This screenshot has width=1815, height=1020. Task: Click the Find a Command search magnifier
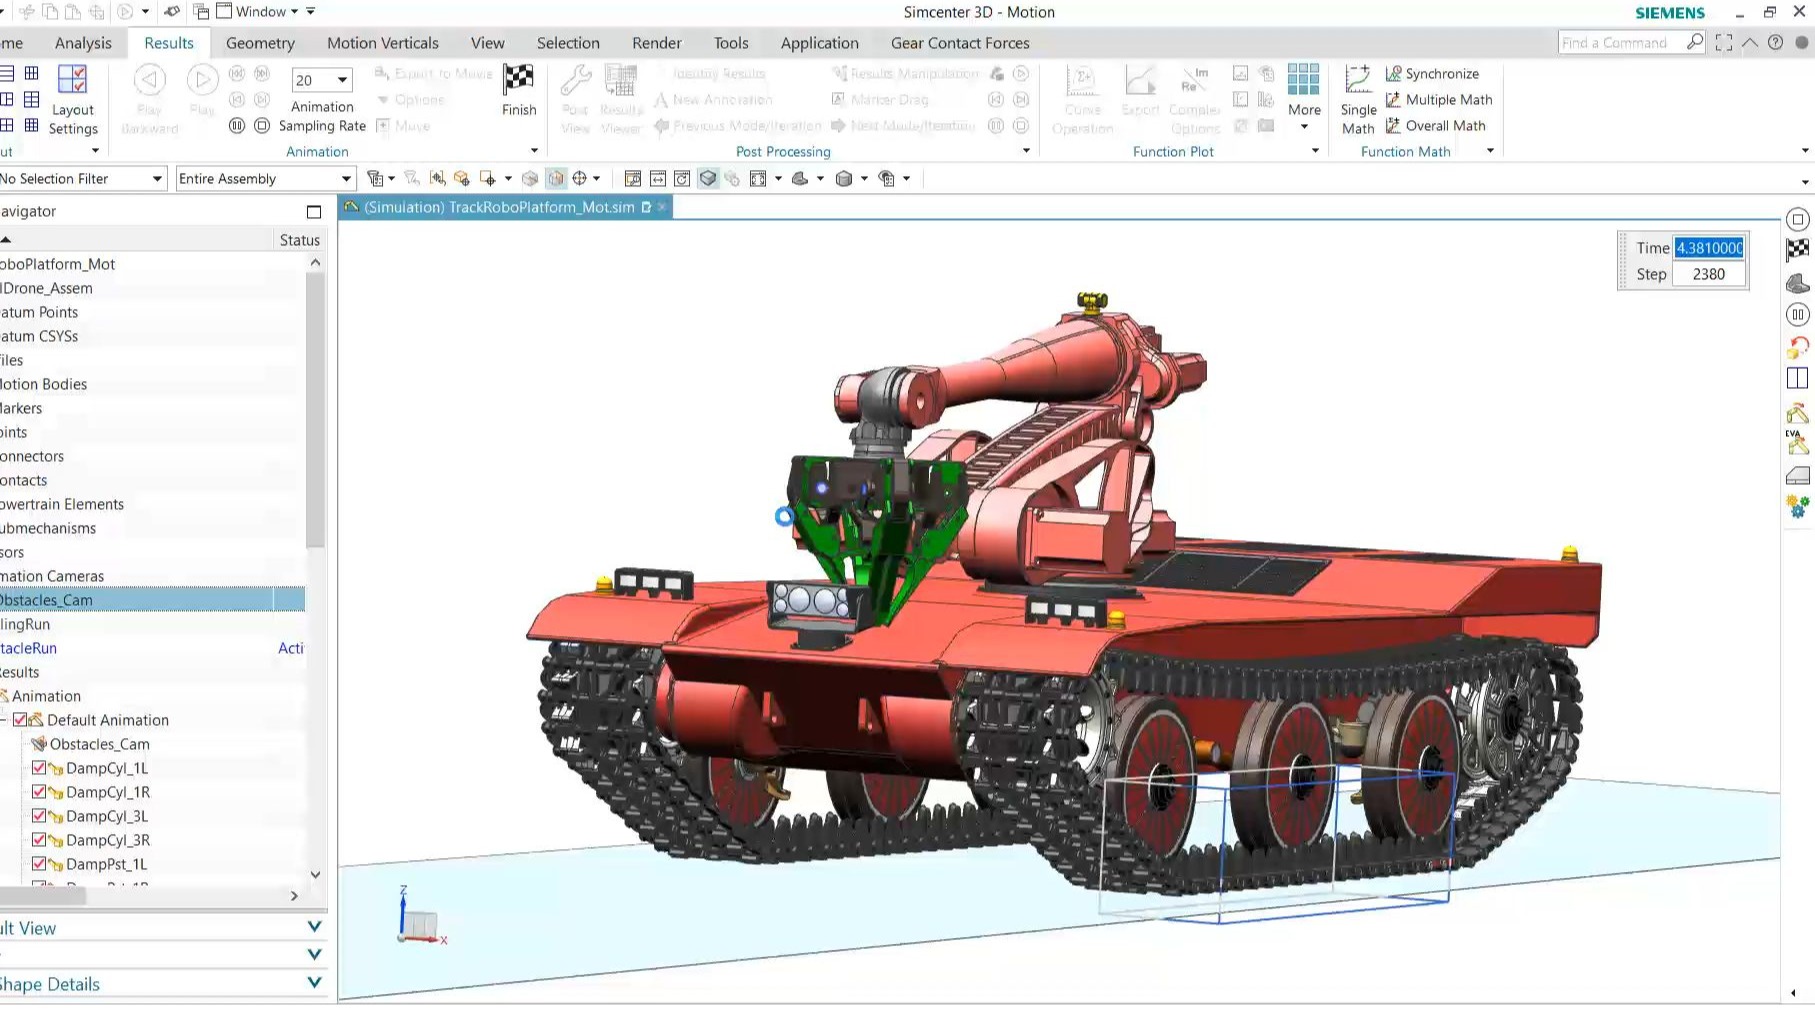[x=1694, y=42]
